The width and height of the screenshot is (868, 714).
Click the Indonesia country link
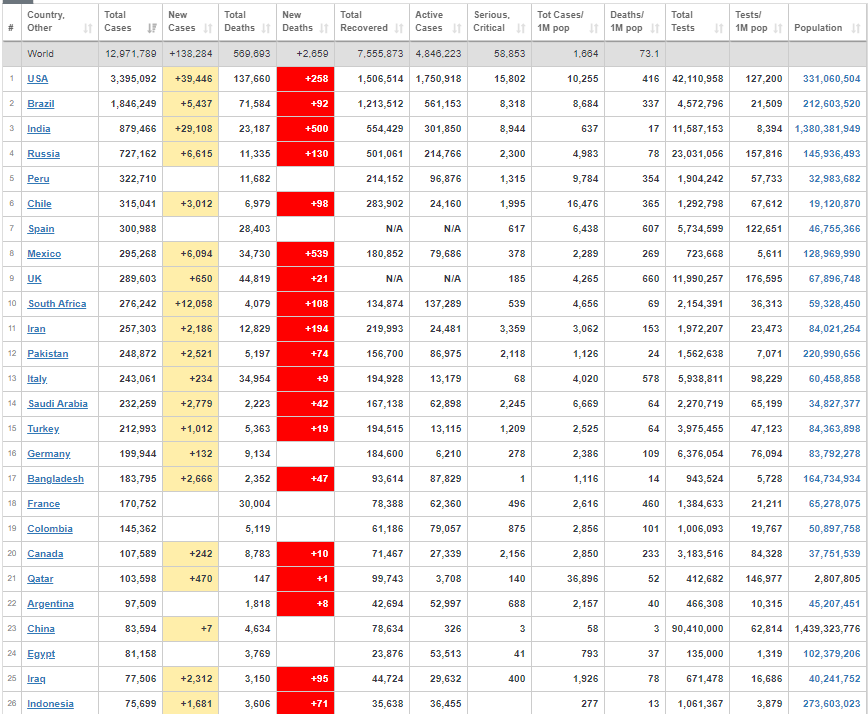(x=50, y=704)
